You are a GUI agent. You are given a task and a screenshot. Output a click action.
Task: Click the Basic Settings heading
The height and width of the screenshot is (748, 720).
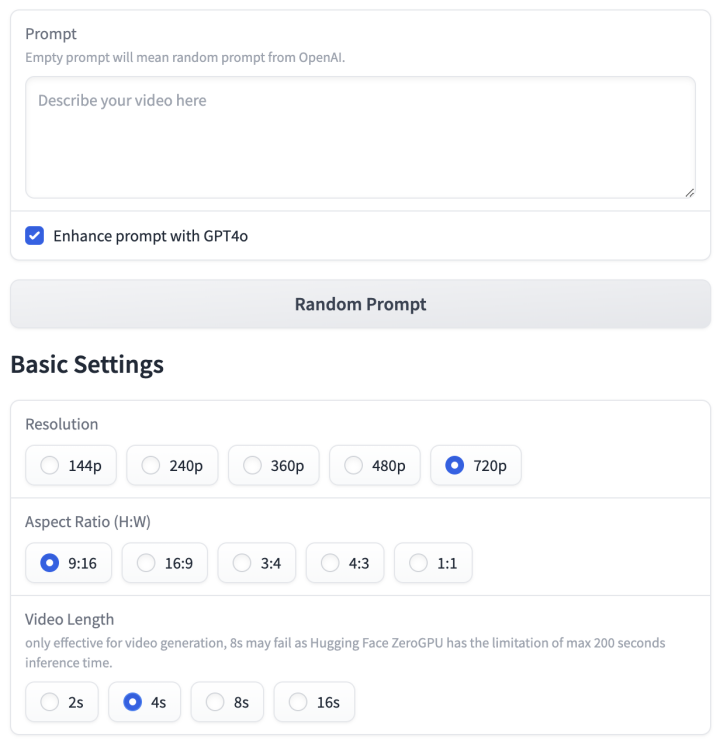tap(87, 364)
